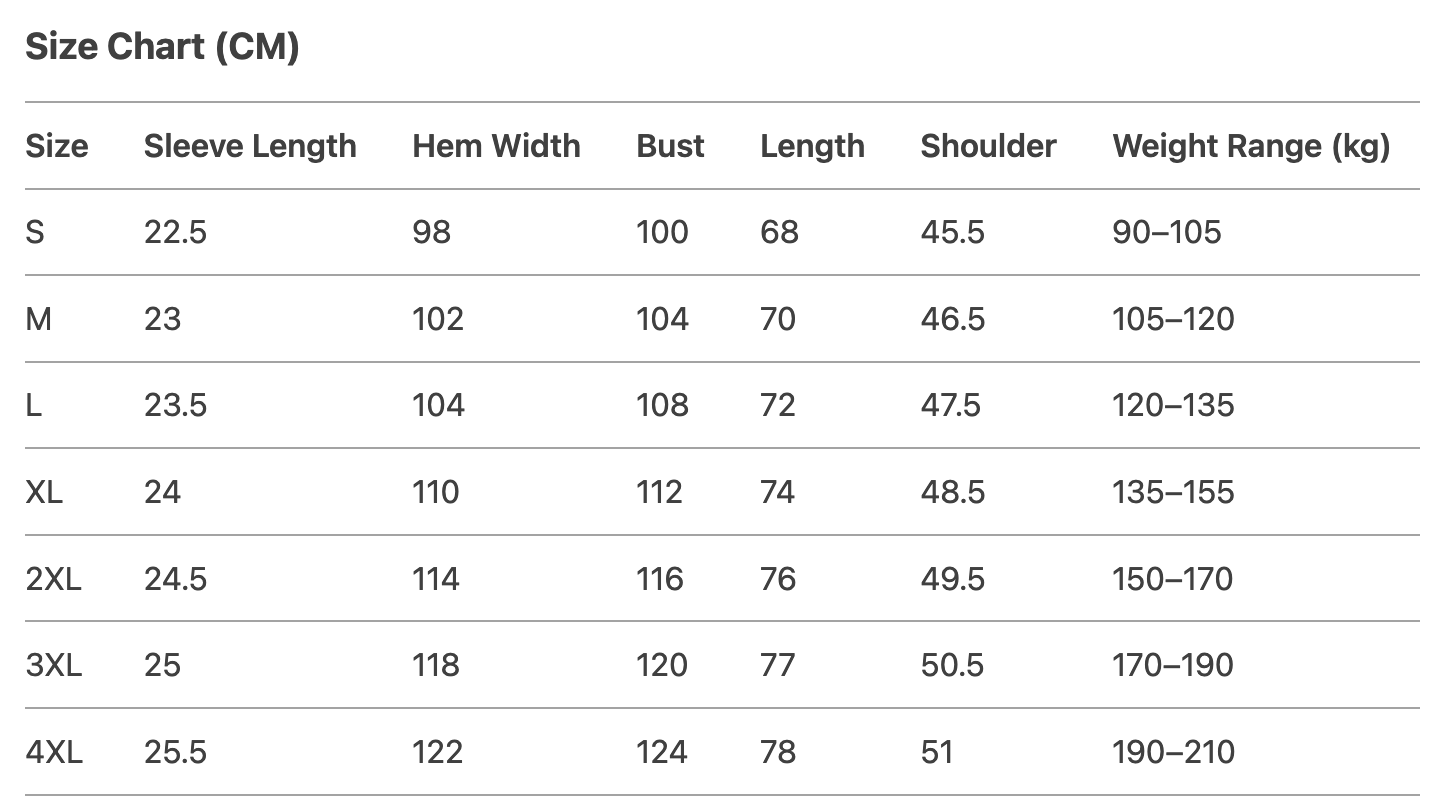Viewport: 1448px width, 798px height.
Task: Click the "Size Chart (CM)" heading
Action: click(x=162, y=47)
